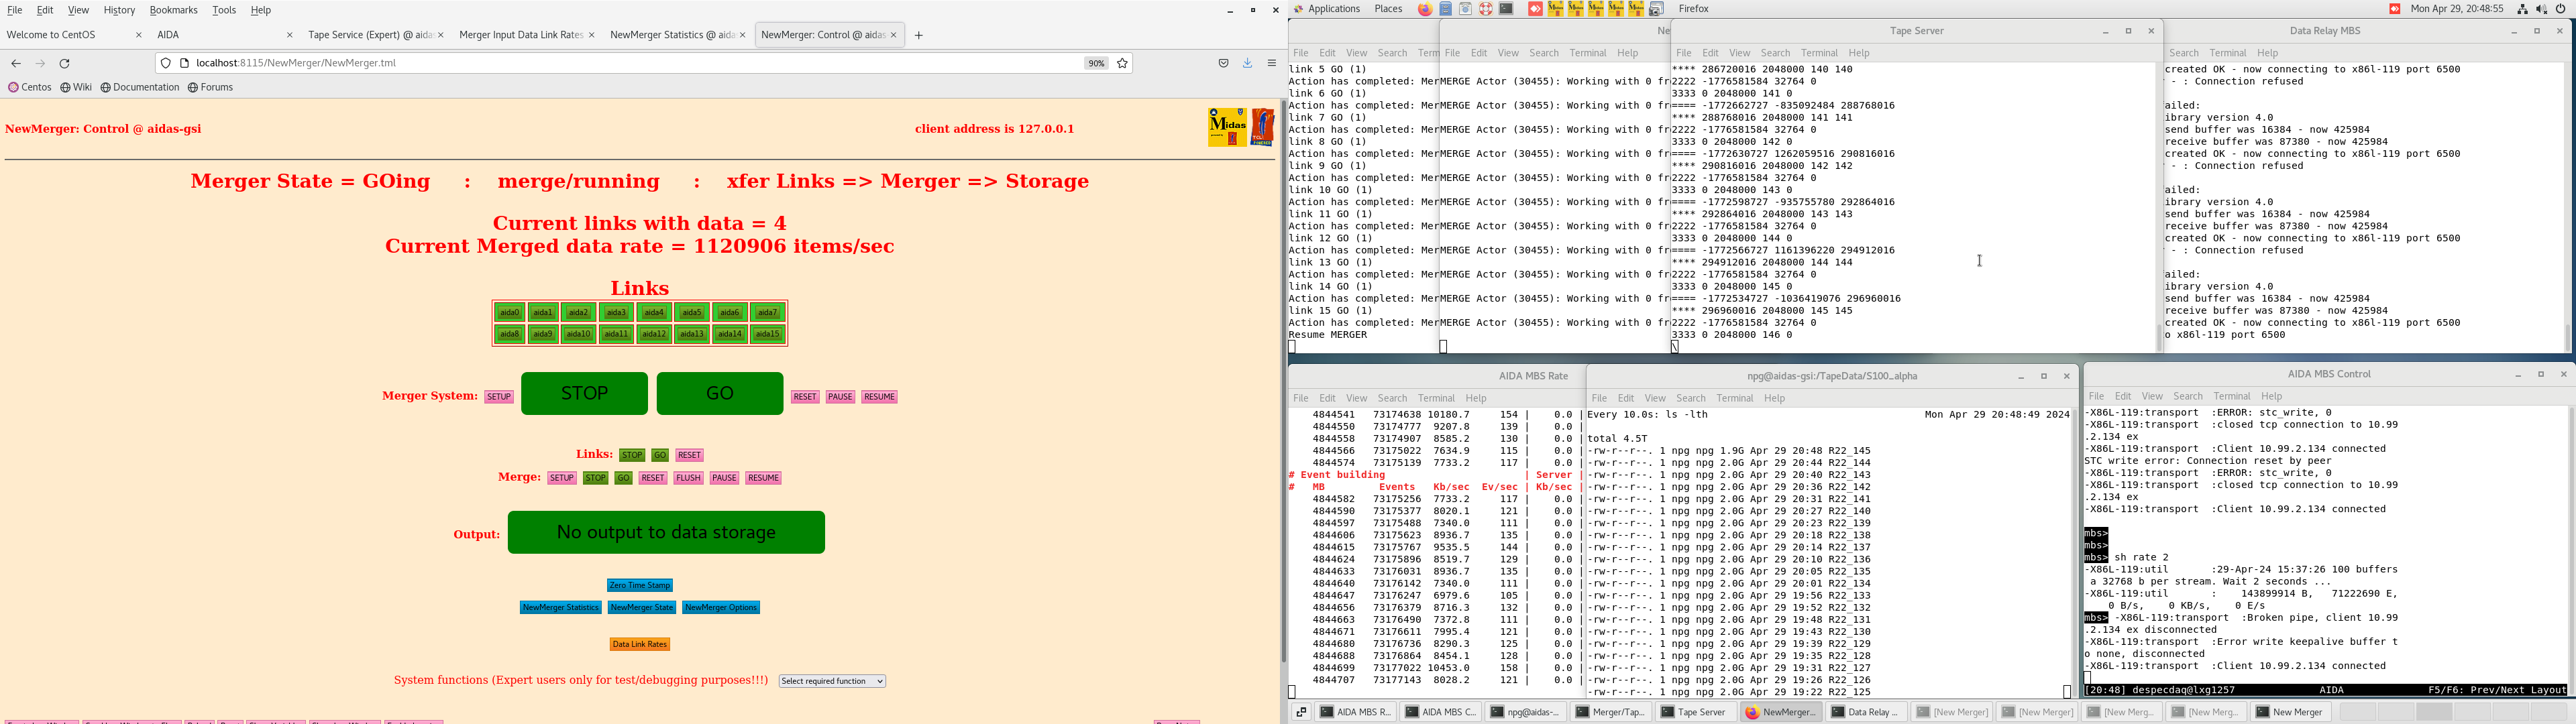The height and width of the screenshot is (724, 2576).
Task: Close the Welcome to CentOS tab
Action: [139, 35]
